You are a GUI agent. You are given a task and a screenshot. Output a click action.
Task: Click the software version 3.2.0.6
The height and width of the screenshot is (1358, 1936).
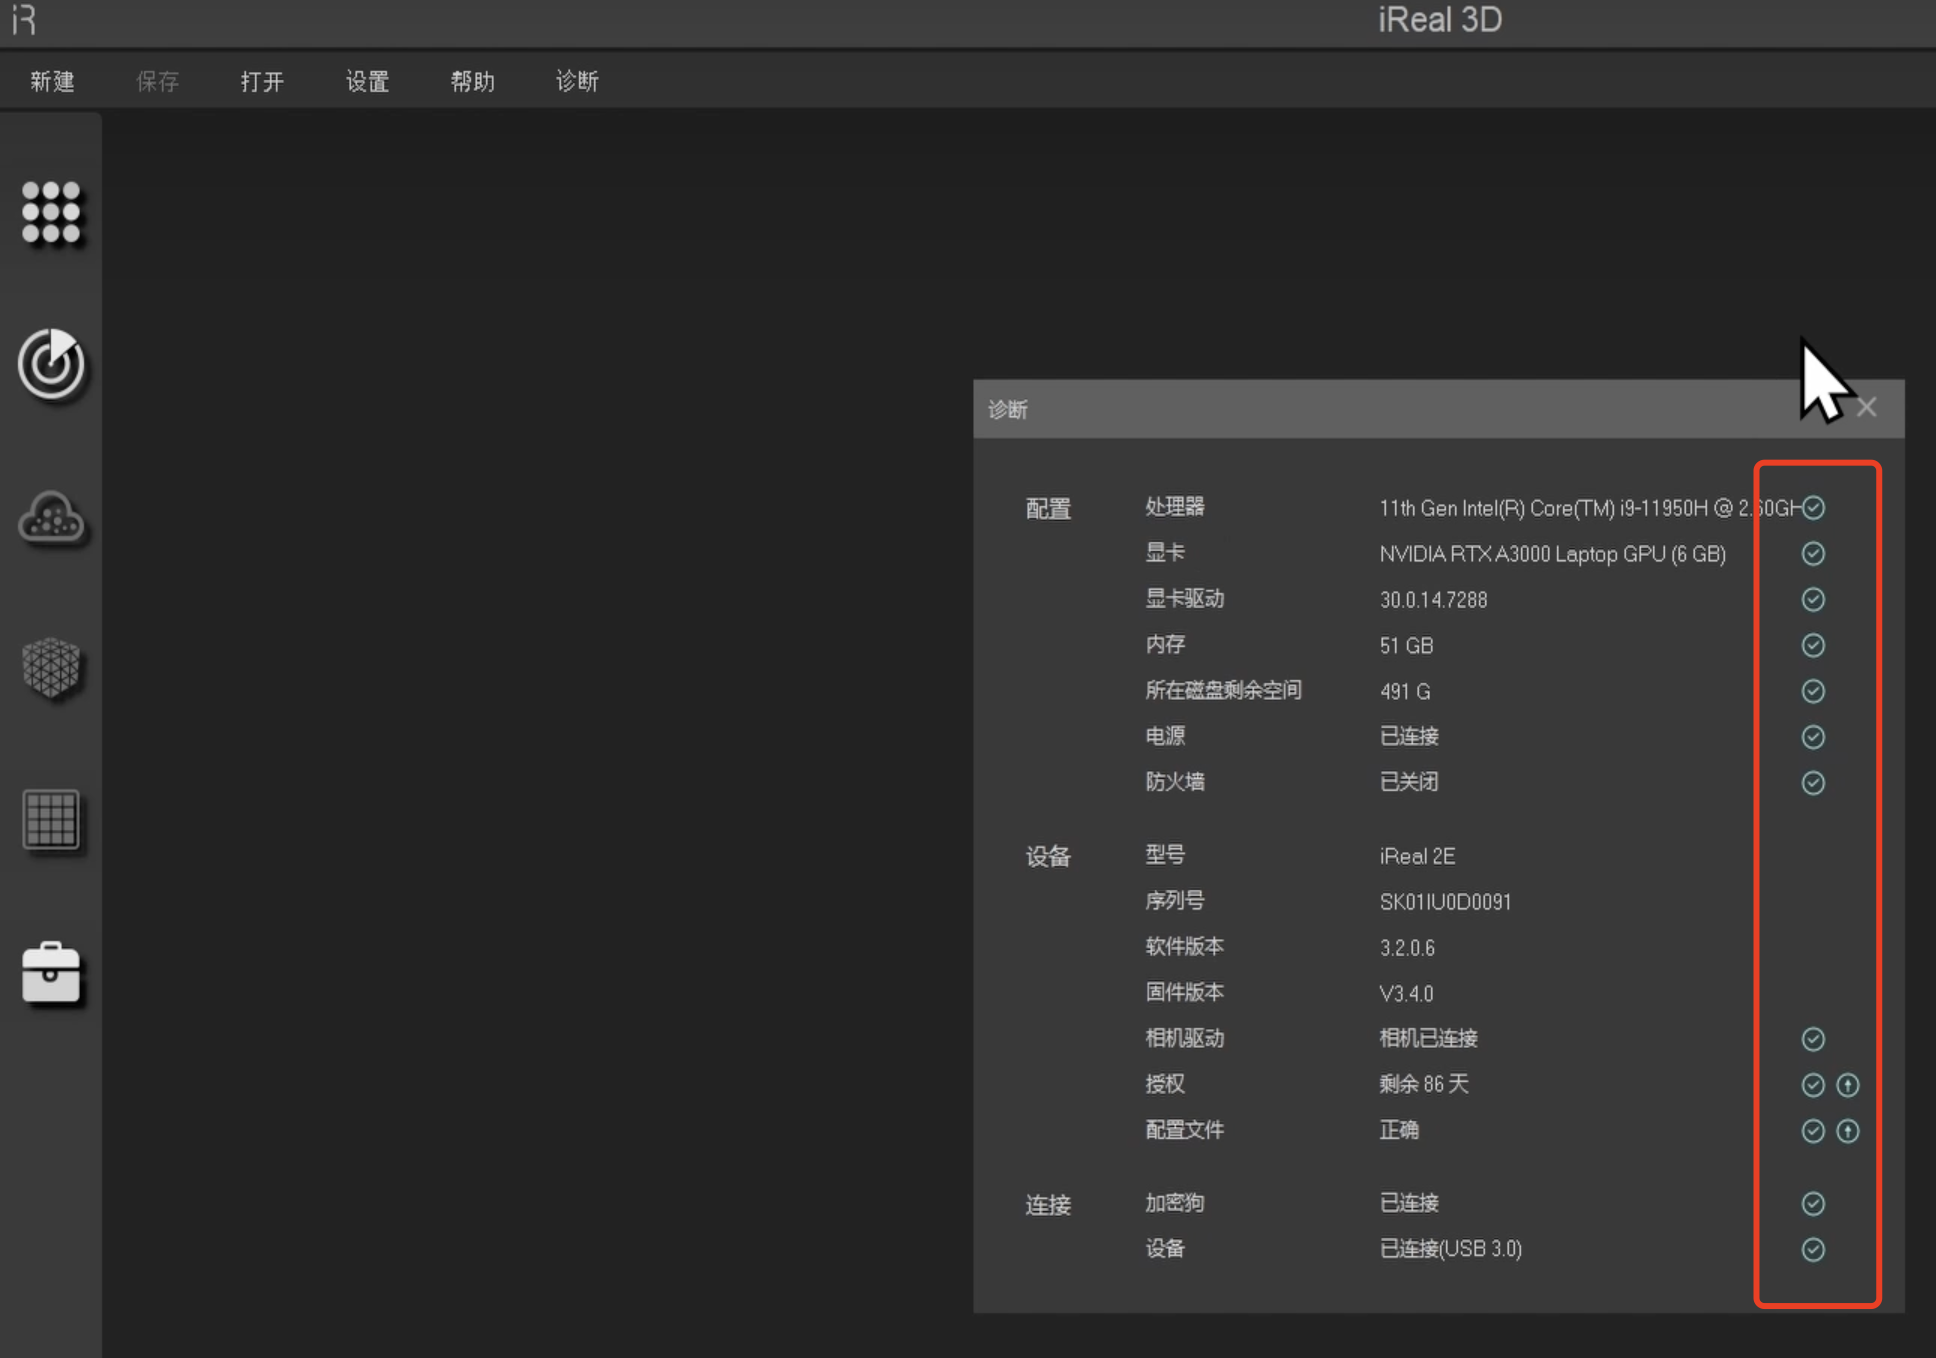[1407, 948]
